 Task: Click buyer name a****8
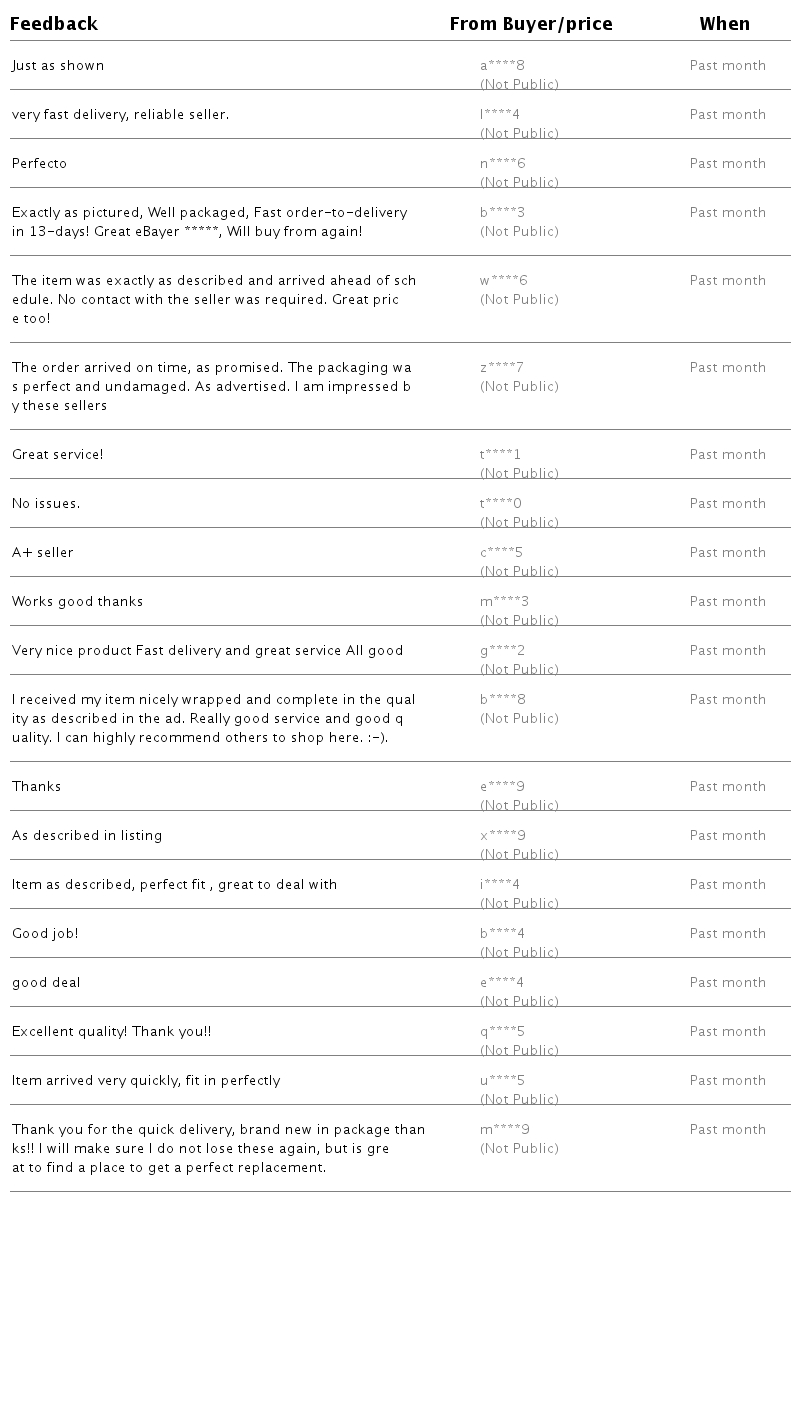coord(502,66)
